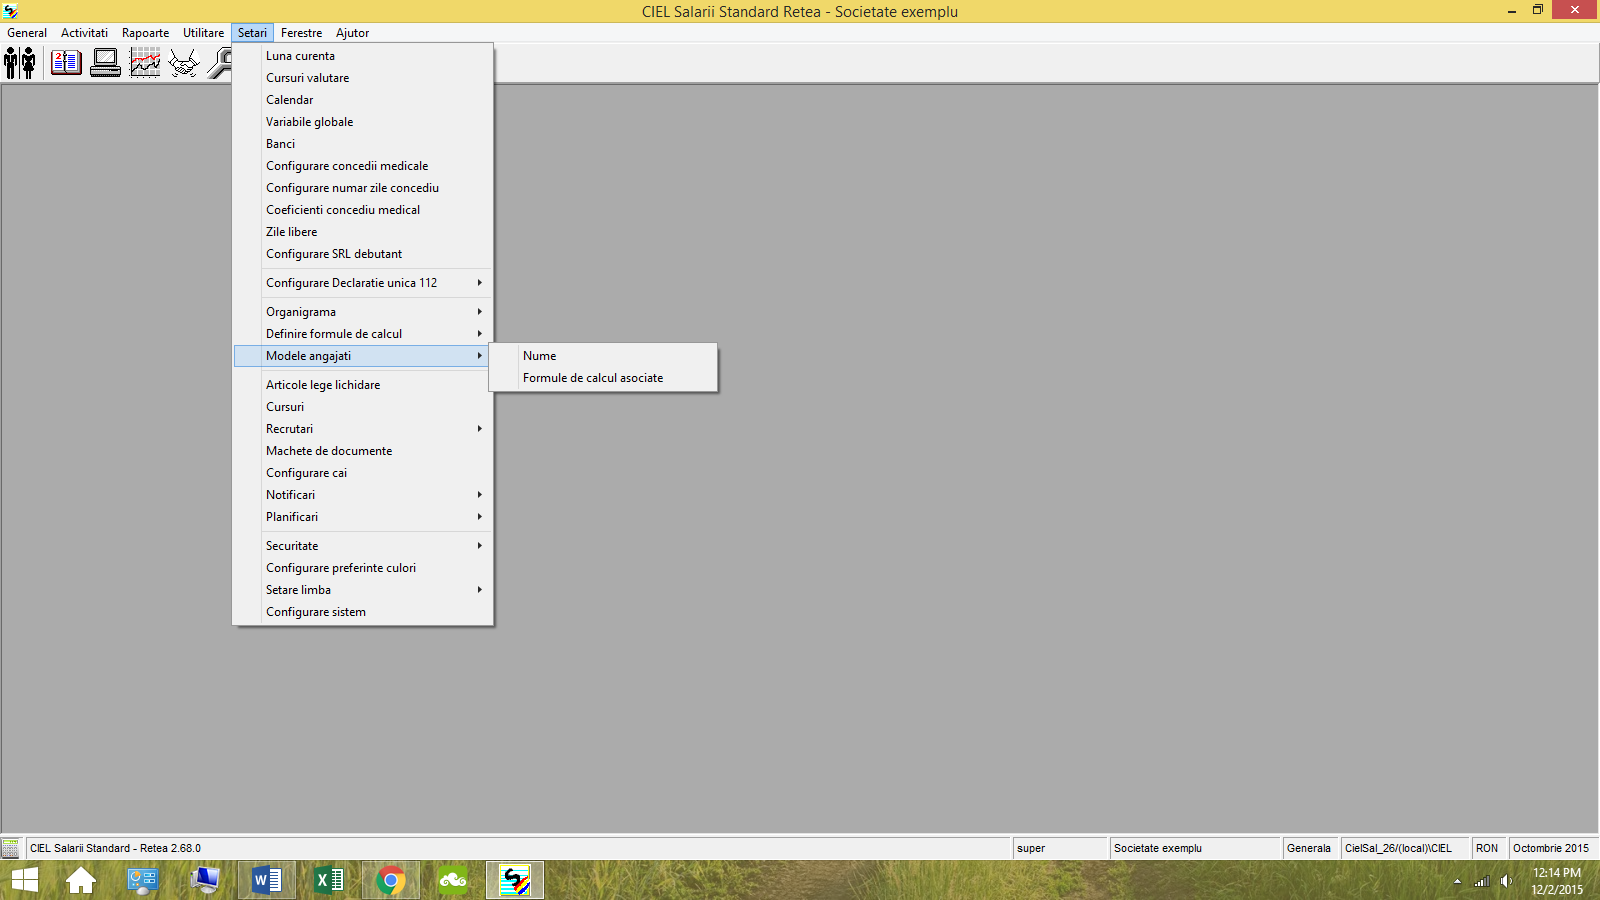This screenshot has height=900, width=1600.
Task: Select Formule de calcul asociate
Action: pyautogui.click(x=603, y=378)
